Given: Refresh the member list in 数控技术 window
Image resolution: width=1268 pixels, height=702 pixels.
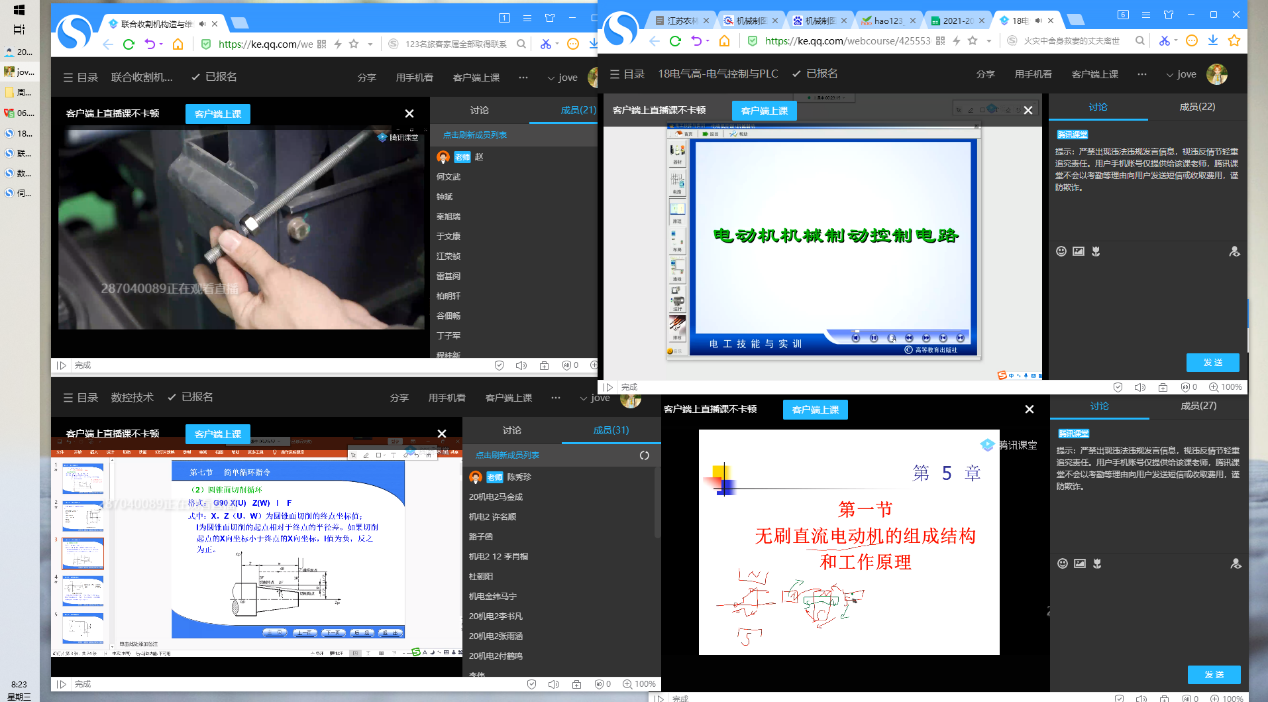Looking at the screenshot, I should 644,455.
